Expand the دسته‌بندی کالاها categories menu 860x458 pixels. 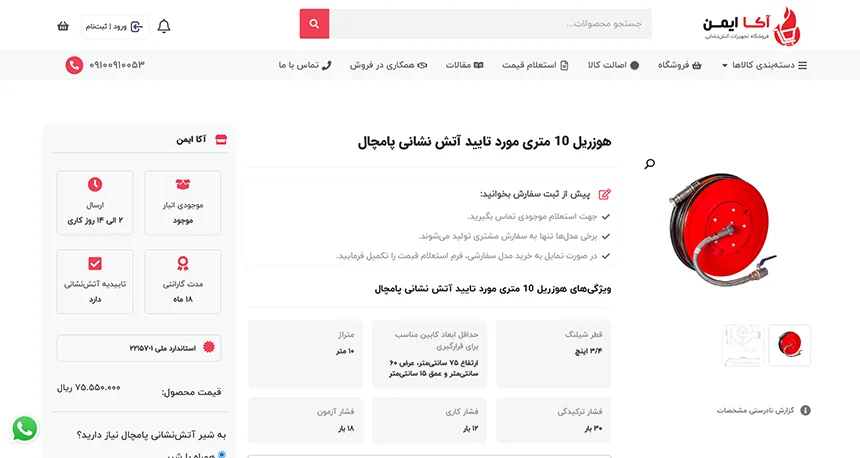point(769,65)
